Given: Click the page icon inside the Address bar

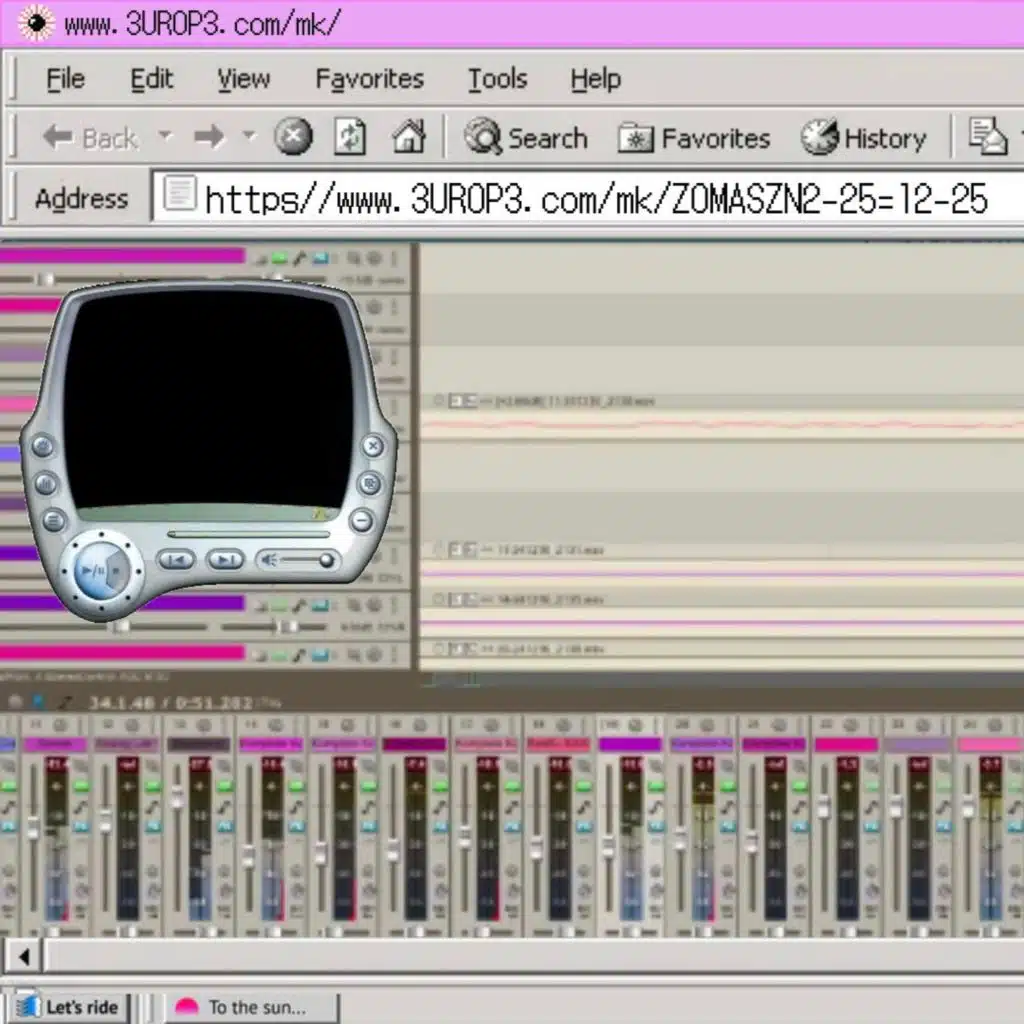Looking at the screenshot, I should (180, 193).
